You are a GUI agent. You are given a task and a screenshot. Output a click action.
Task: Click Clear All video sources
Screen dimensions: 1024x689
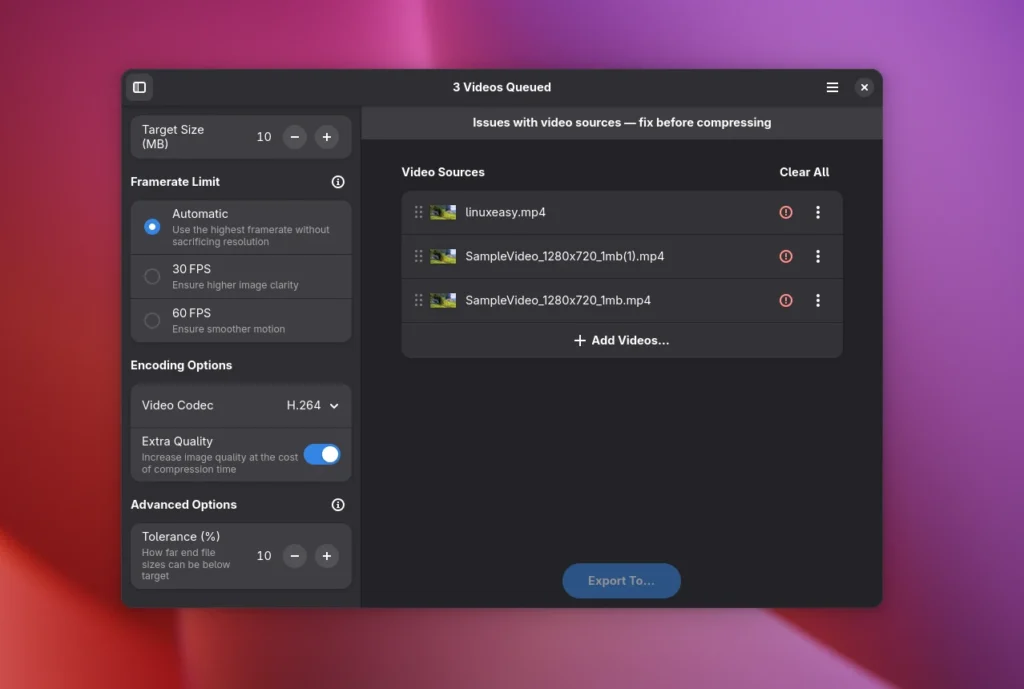point(804,172)
